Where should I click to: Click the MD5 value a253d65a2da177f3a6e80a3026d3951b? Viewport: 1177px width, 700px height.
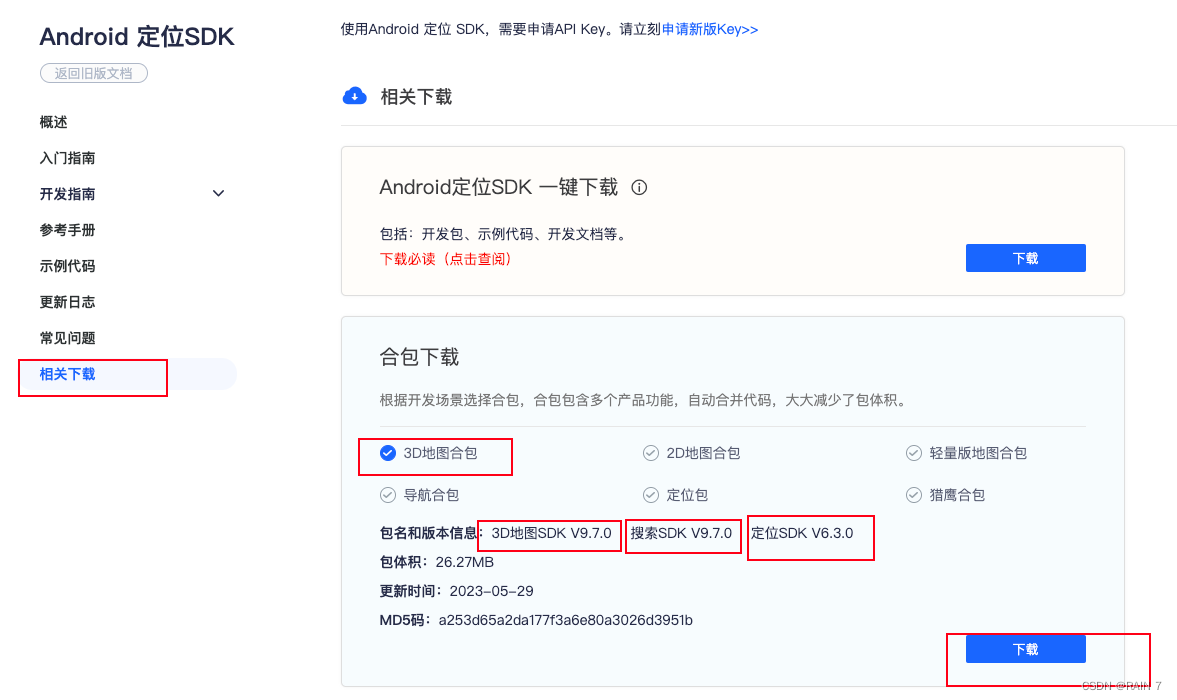tap(565, 620)
